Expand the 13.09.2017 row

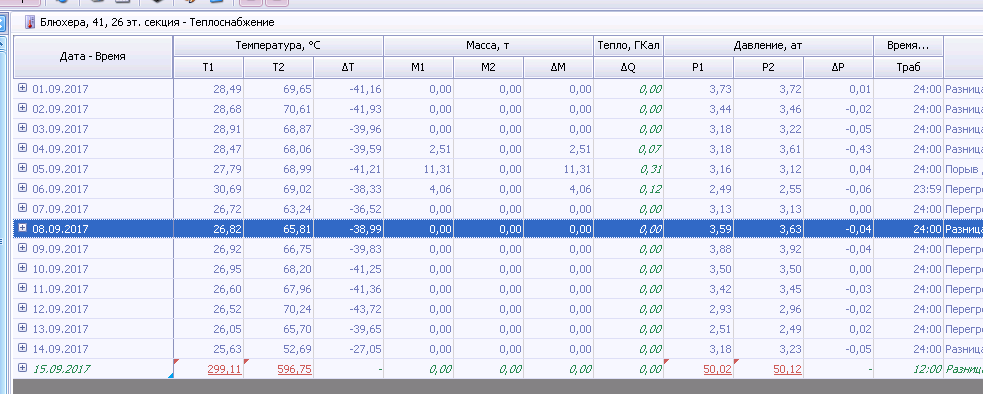coord(23,329)
